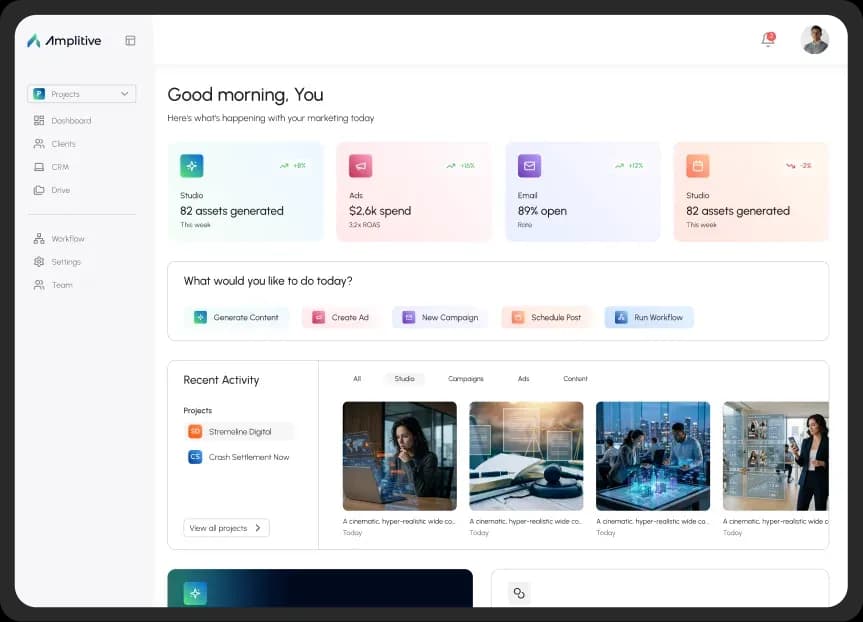Click the +8% trend indicator on Studio card
This screenshot has height=622, width=863.
(x=293, y=165)
